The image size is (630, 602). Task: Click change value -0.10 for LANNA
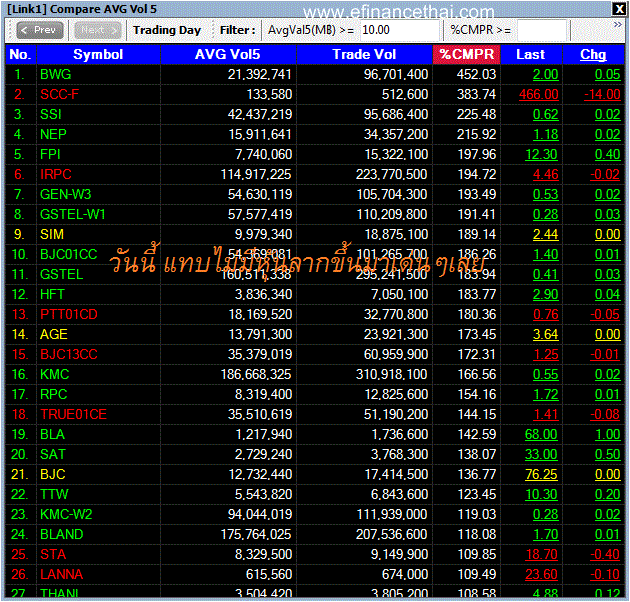point(605,574)
